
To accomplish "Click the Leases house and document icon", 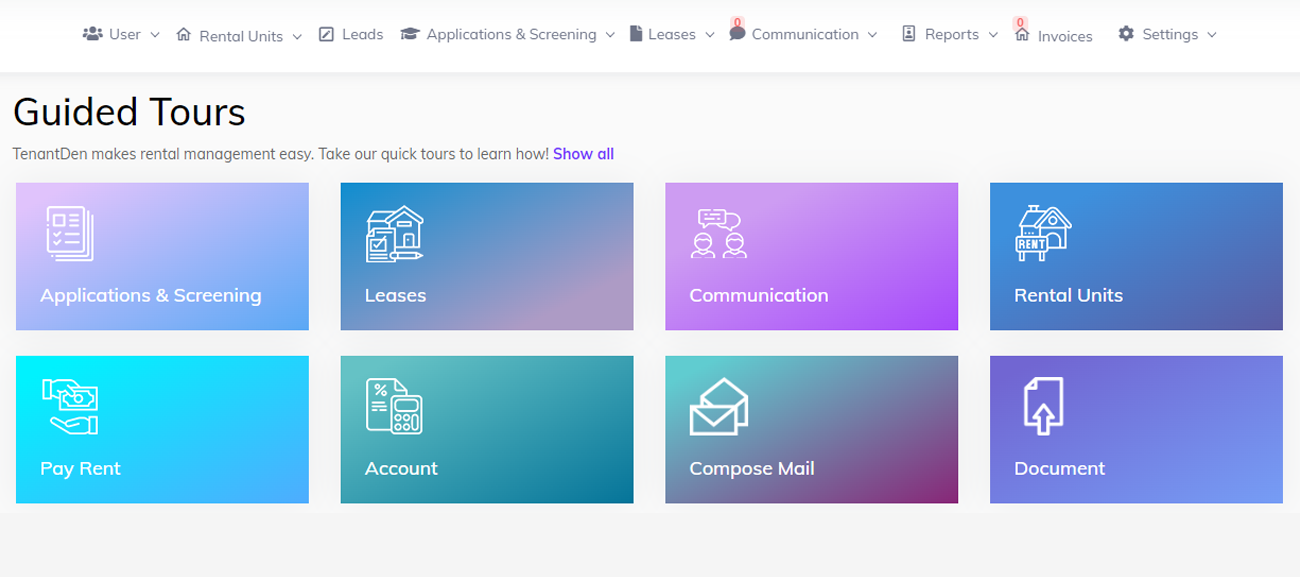I will (394, 233).
